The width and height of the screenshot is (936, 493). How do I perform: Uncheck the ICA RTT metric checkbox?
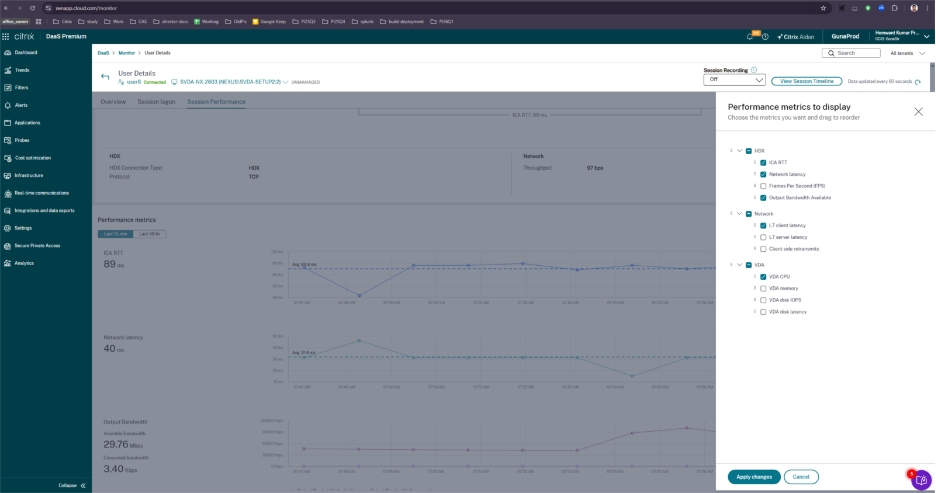(763, 162)
